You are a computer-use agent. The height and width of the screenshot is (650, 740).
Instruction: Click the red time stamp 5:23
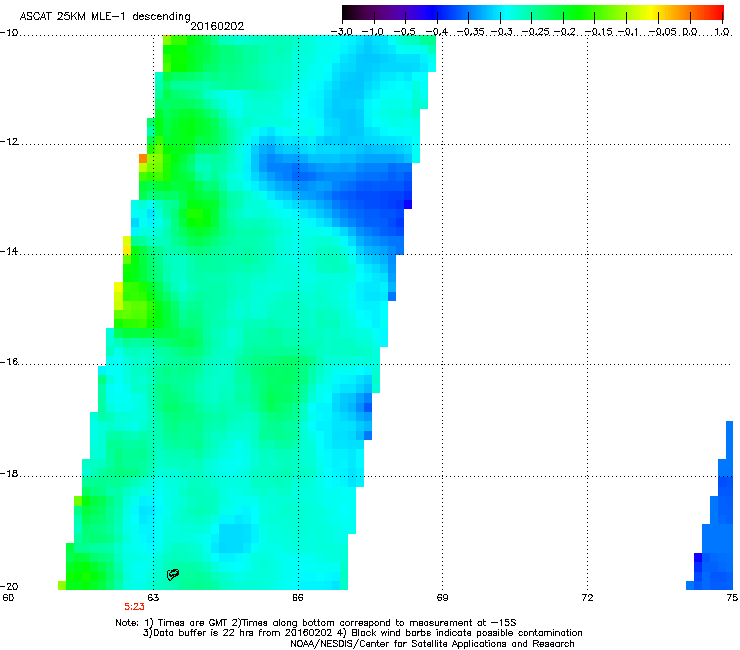(134, 607)
